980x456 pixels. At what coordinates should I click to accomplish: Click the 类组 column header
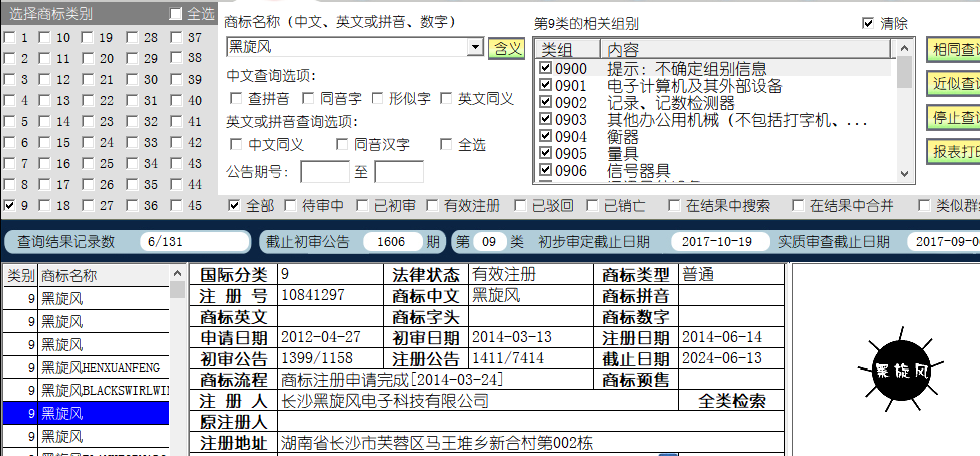point(568,49)
